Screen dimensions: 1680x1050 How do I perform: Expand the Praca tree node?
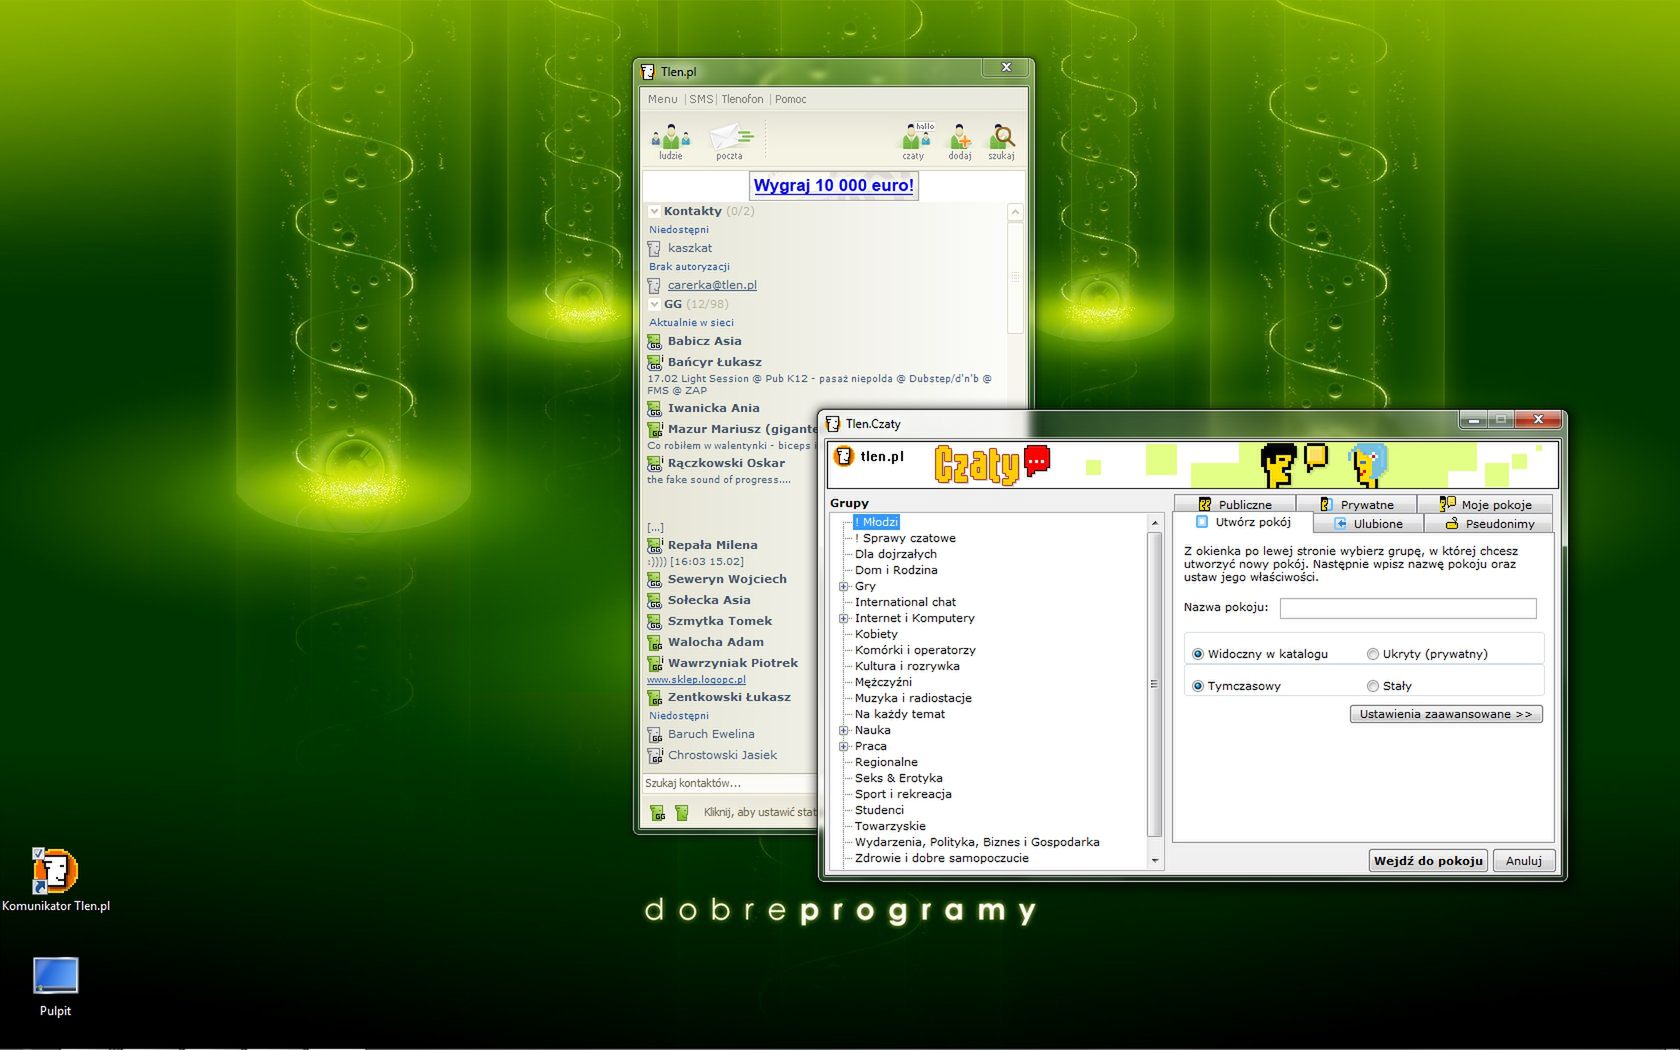pyautogui.click(x=844, y=746)
